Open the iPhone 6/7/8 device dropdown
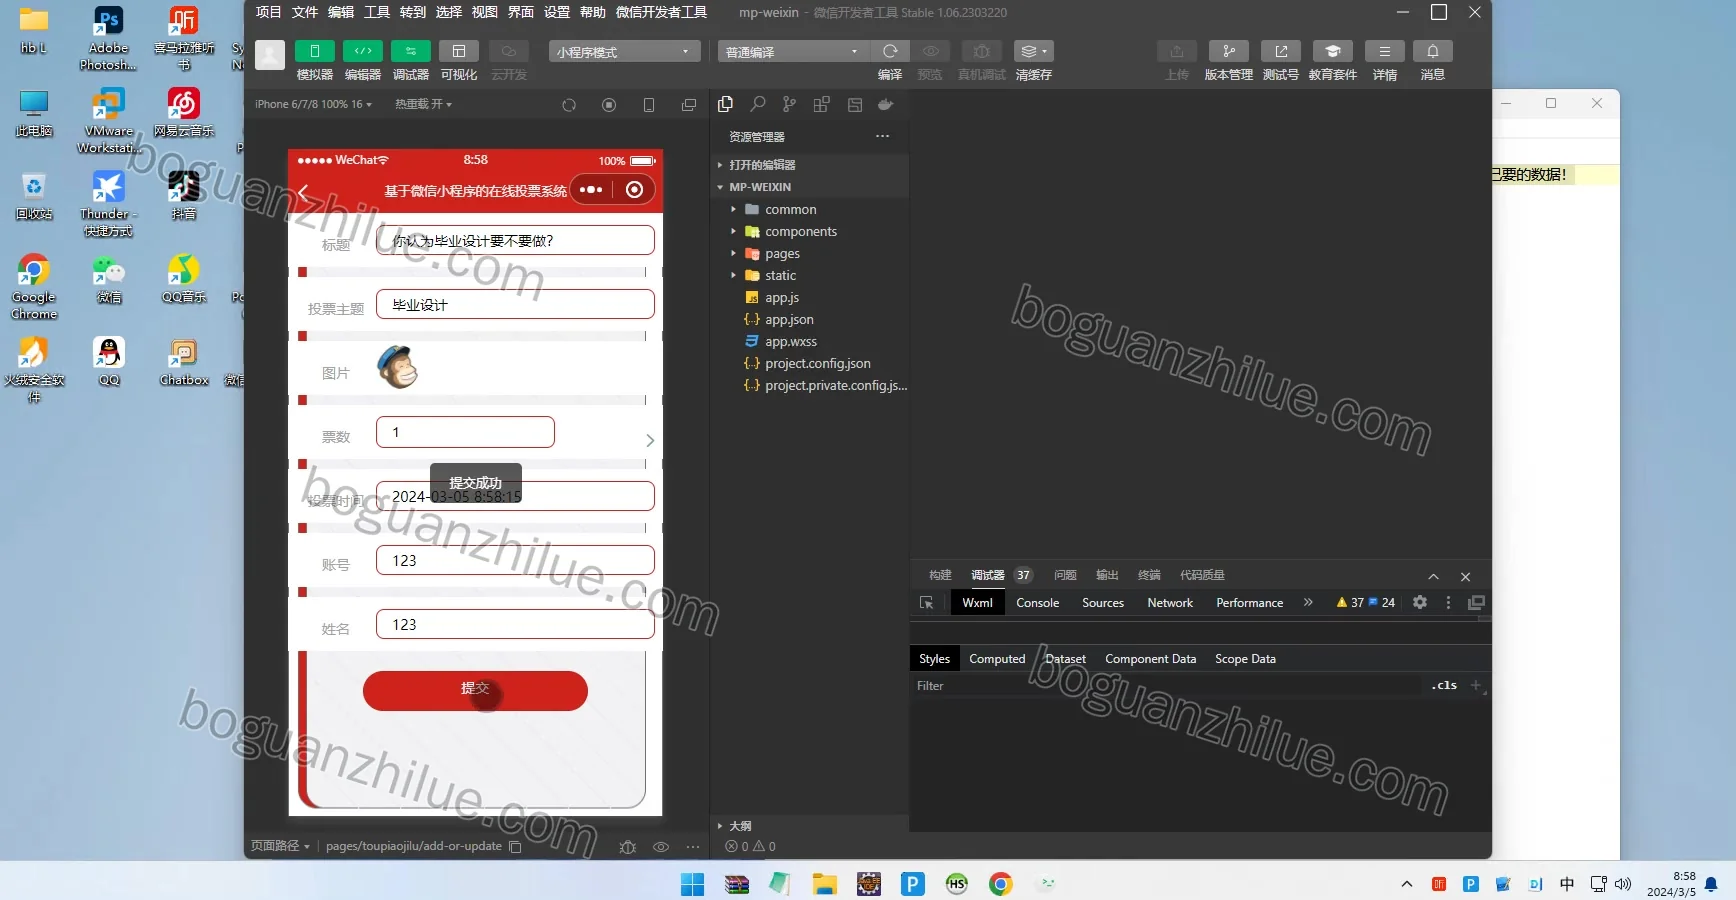The image size is (1736, 900). coord(313,104)
